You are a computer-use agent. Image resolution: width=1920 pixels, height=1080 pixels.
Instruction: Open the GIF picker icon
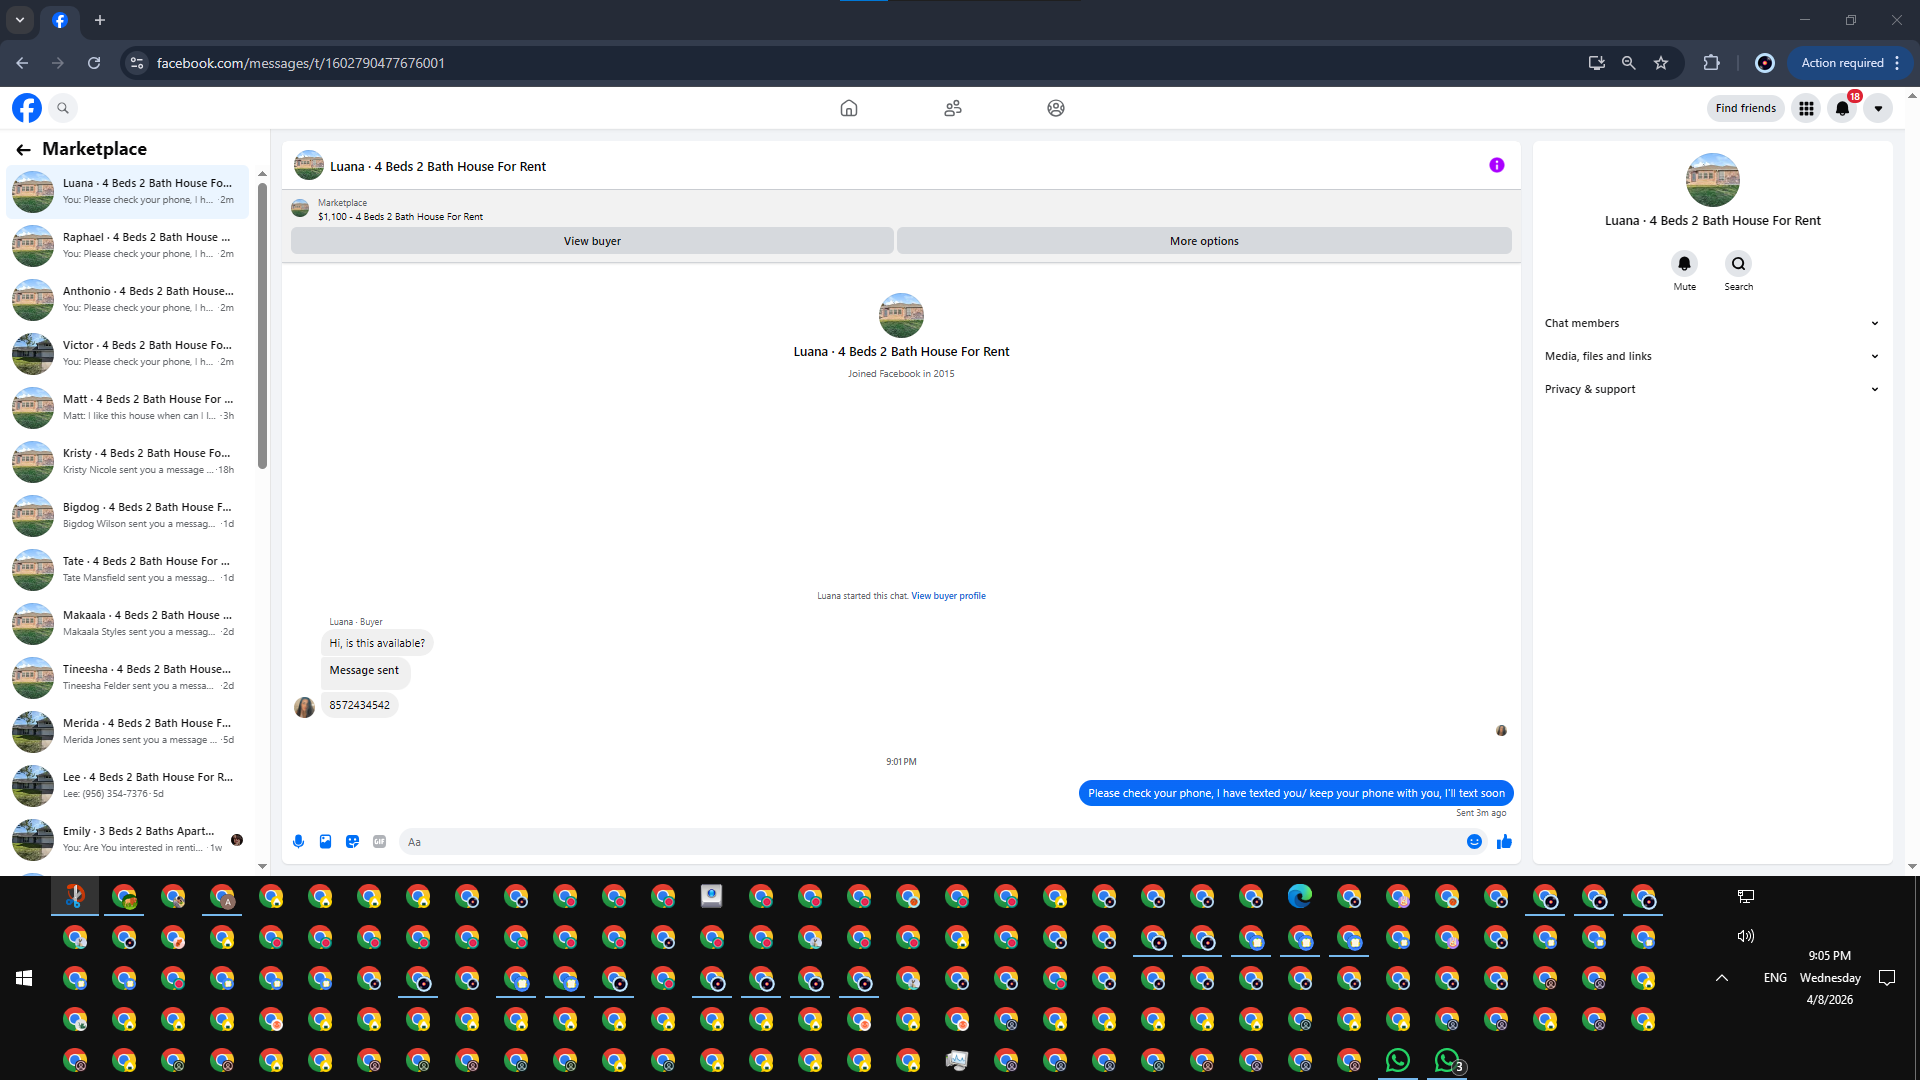(379, 842)
